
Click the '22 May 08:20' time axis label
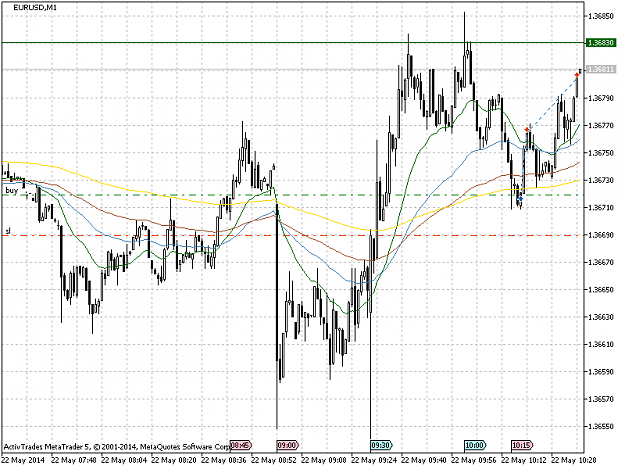click(x=174, y=460)
